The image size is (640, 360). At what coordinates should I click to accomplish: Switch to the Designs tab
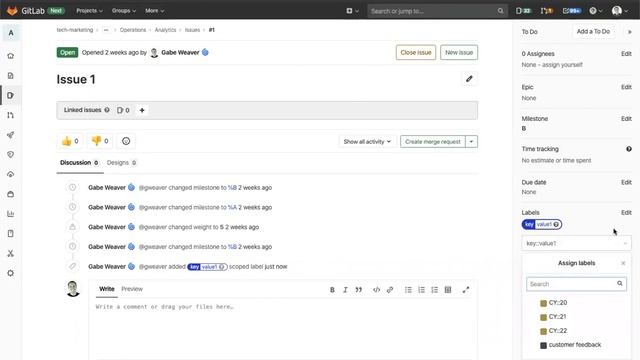click(x=121, y=162)
